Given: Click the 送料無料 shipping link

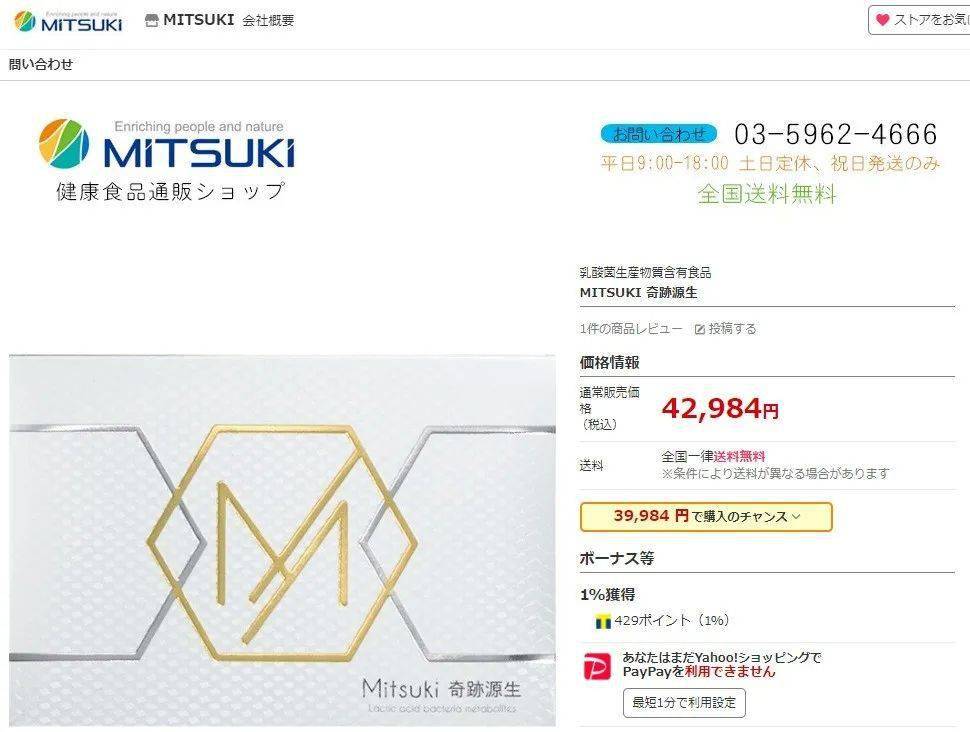Looking at the screenshot, I should [x=739, y=457].
